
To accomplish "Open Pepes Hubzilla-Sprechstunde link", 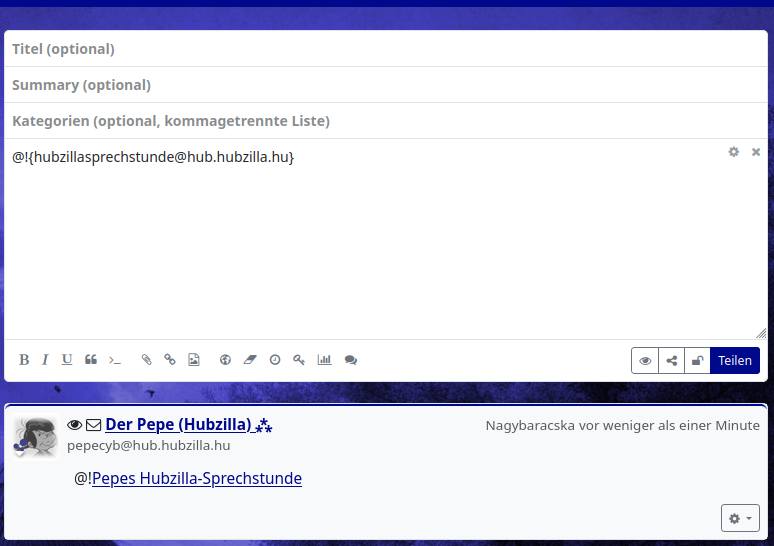I will (x=197, y=479).
